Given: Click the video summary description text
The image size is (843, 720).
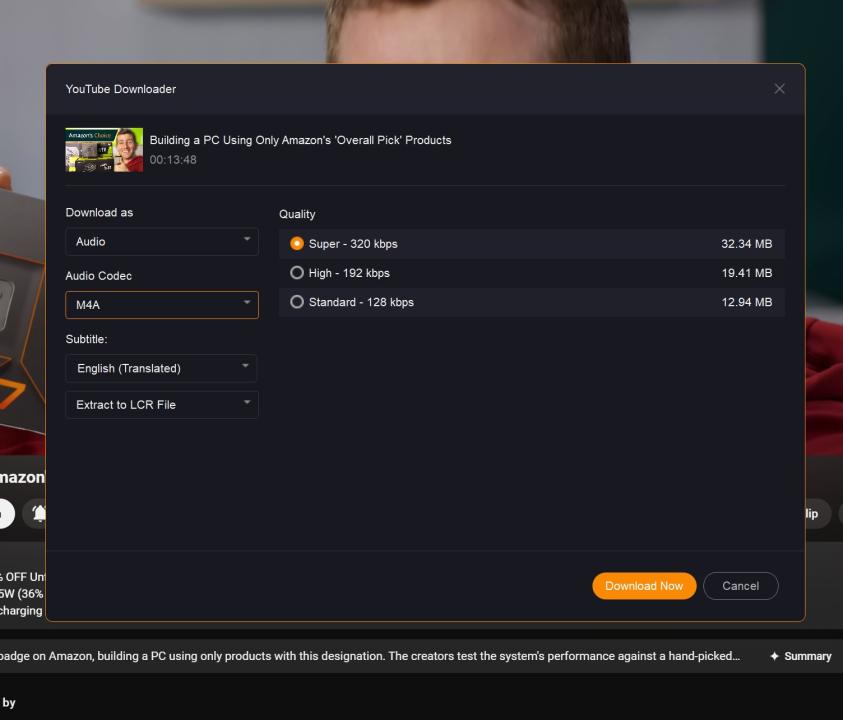Looking at the screenshot, I should [370, 656].
